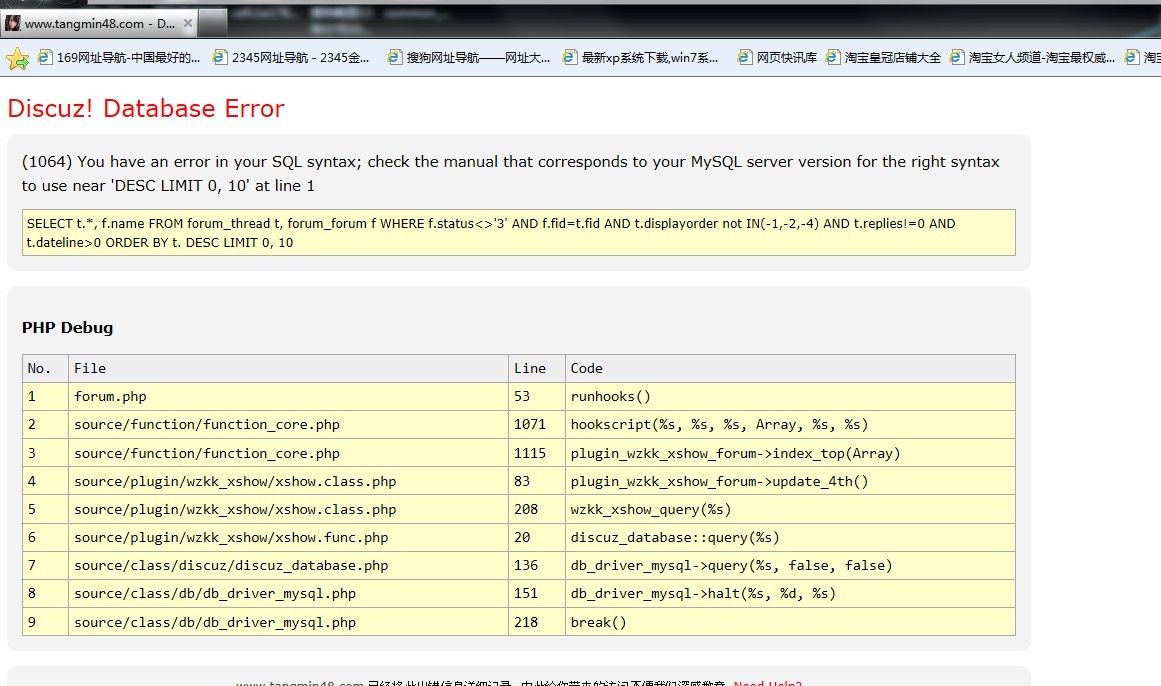Click the runhooks() code cell

(x=790, y=396)
